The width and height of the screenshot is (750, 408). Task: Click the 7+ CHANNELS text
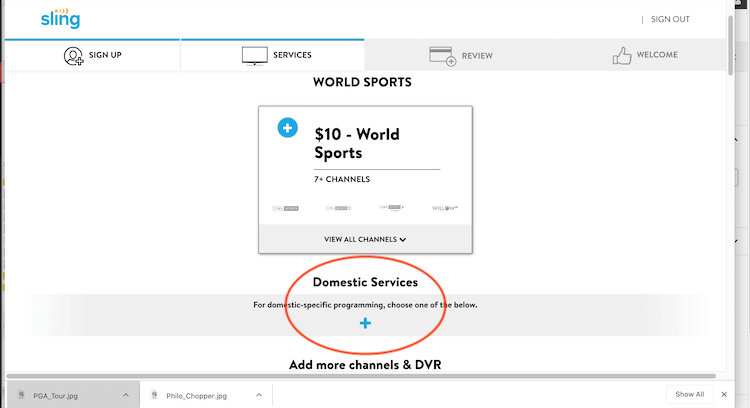tap(342, 179)
